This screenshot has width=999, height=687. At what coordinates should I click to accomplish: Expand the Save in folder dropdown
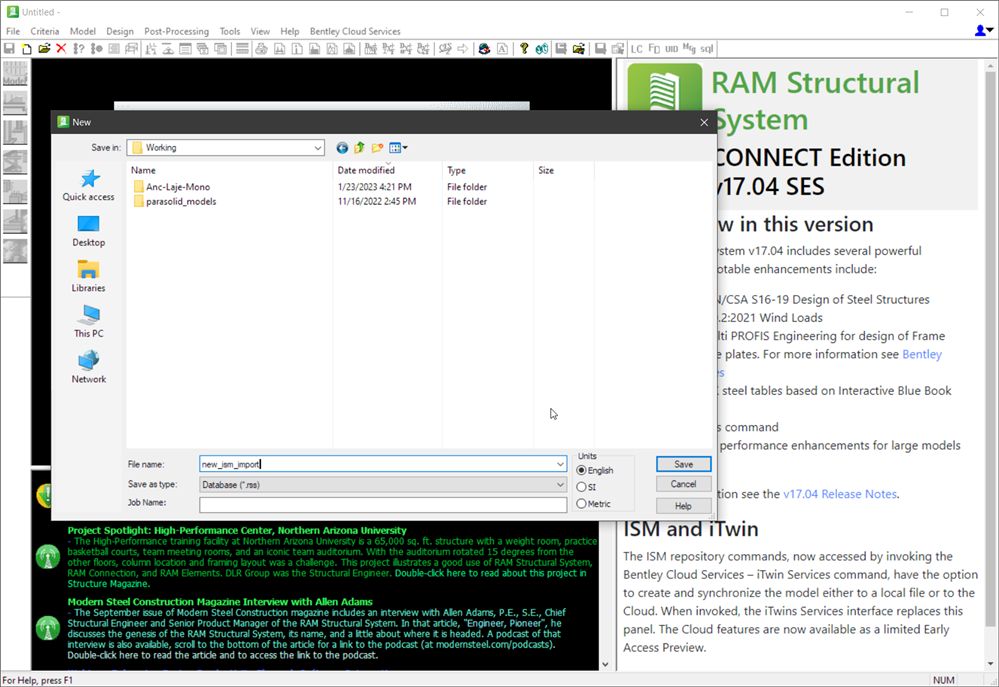click(317, 148)
